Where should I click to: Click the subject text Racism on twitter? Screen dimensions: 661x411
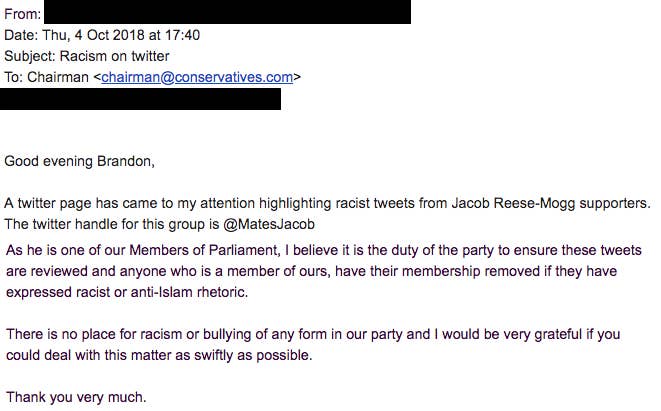pyautogui.click(x=115, y=56)
